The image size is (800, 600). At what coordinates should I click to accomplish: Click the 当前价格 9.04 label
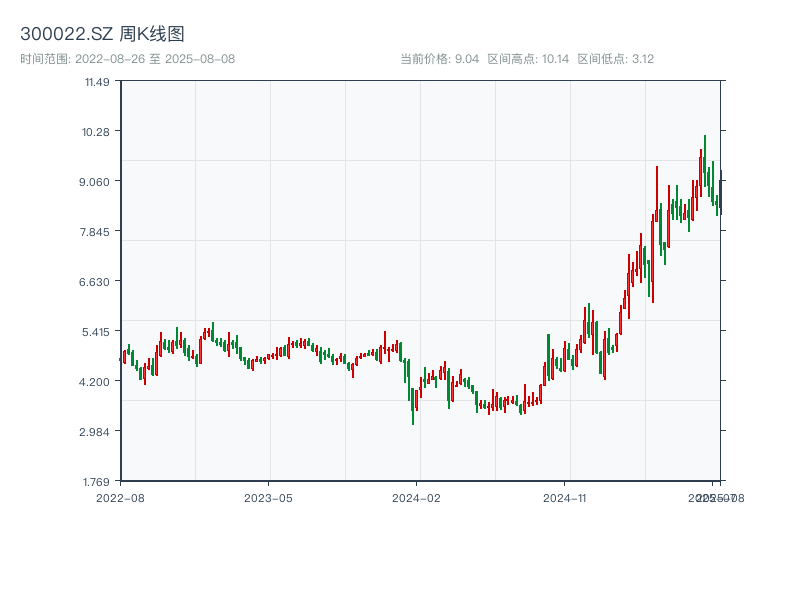click(439, 59)
